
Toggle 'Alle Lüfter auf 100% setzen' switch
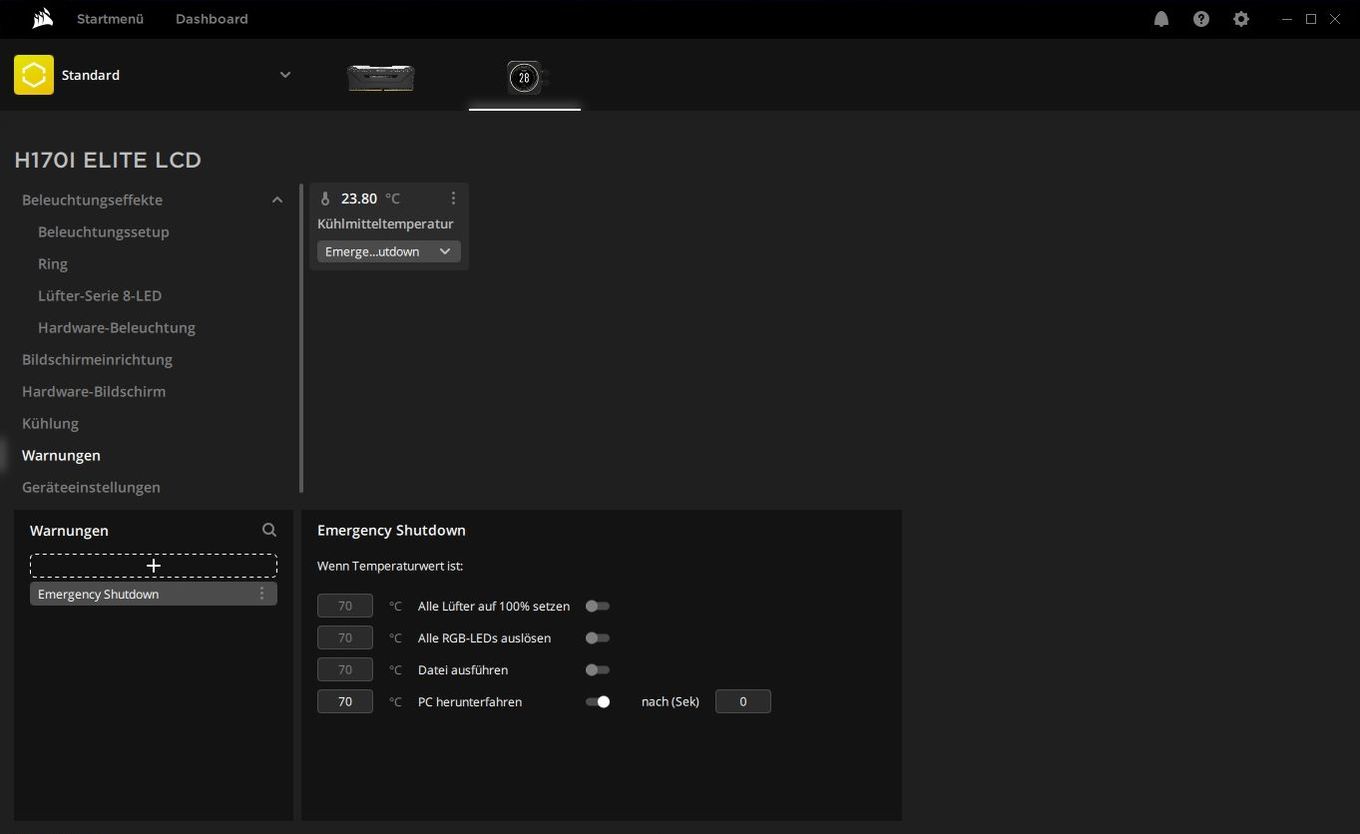(597, 606)
